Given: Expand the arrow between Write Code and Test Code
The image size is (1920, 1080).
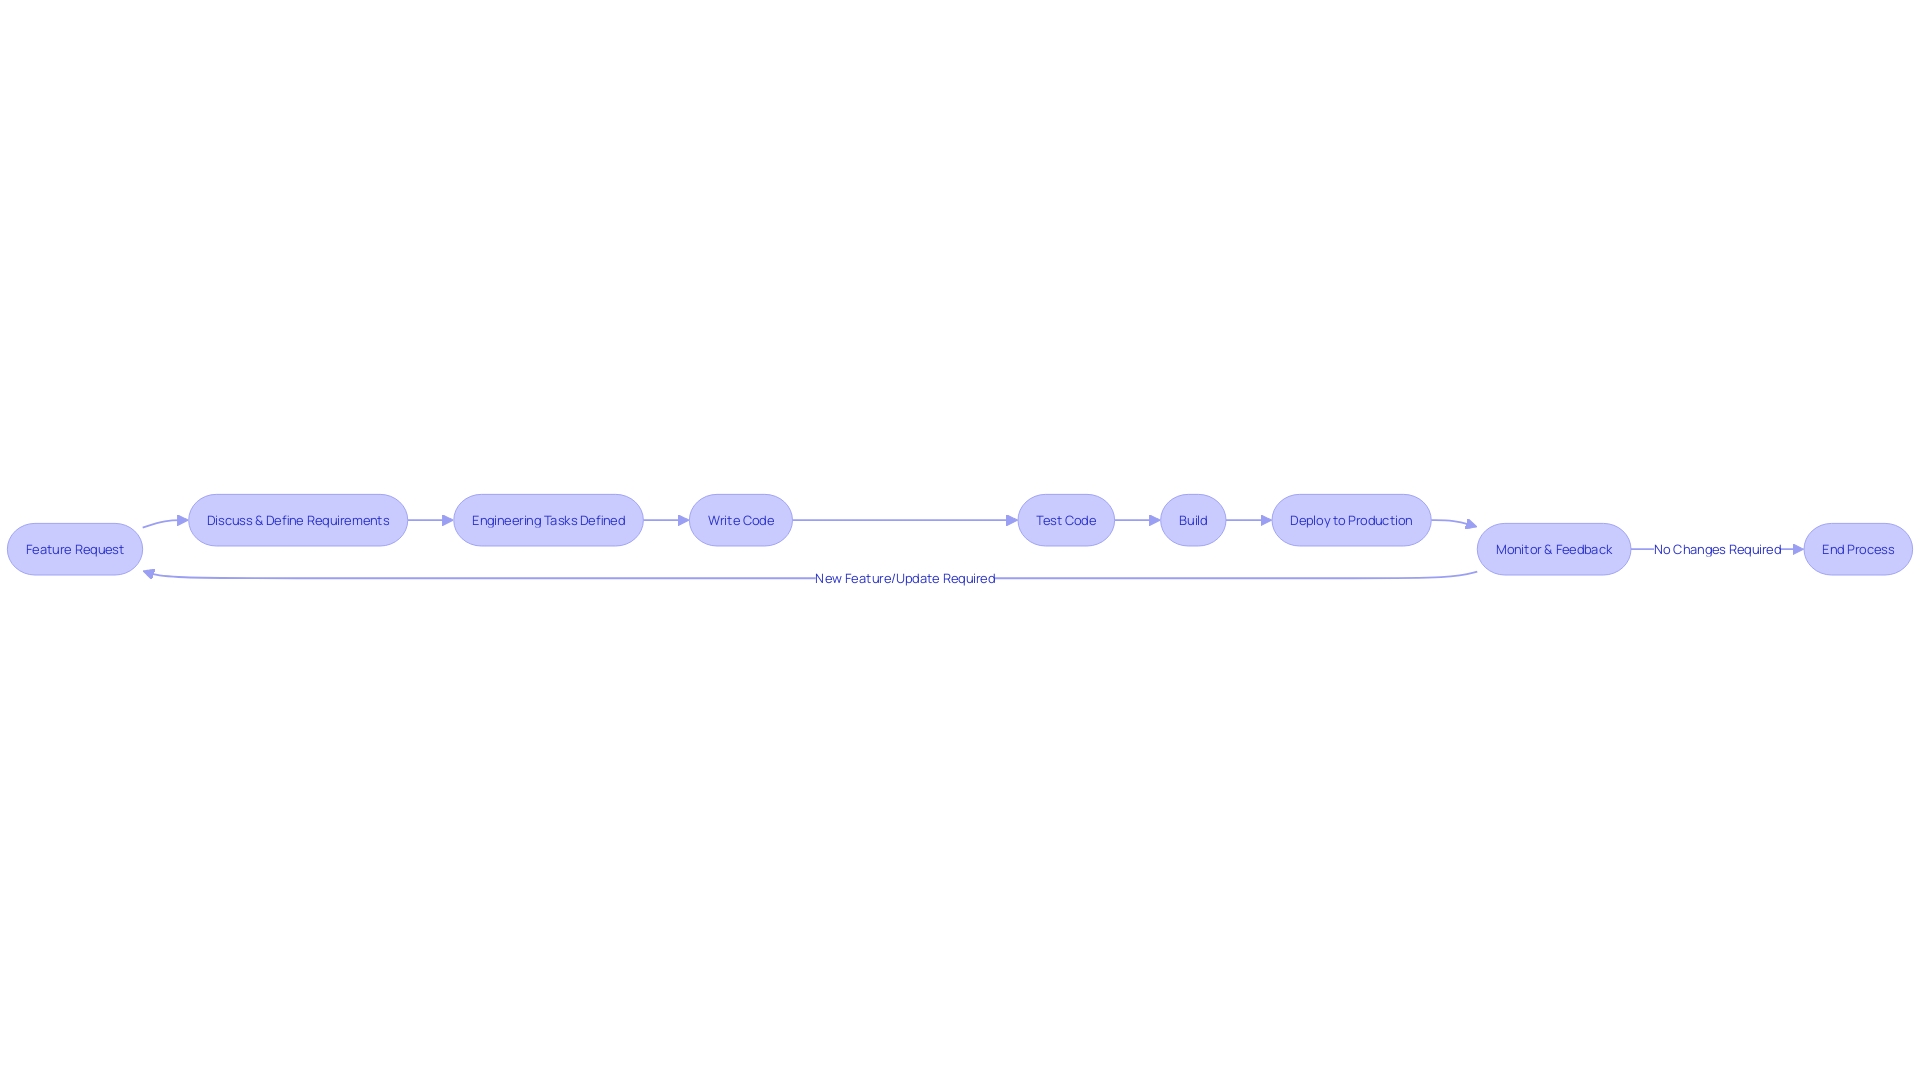Looking at the screenshot, I should click(x=905, y=520).
